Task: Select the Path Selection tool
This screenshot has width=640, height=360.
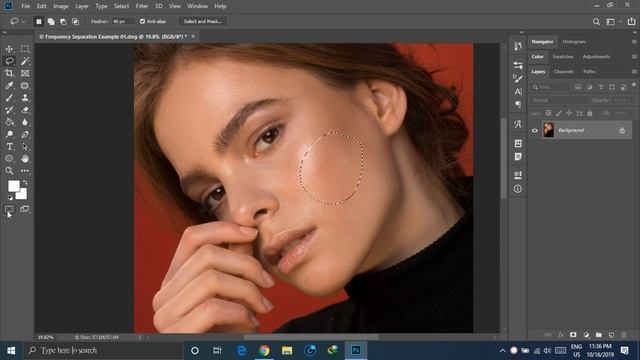Action: pyautogui.click(x=25, y=147)
